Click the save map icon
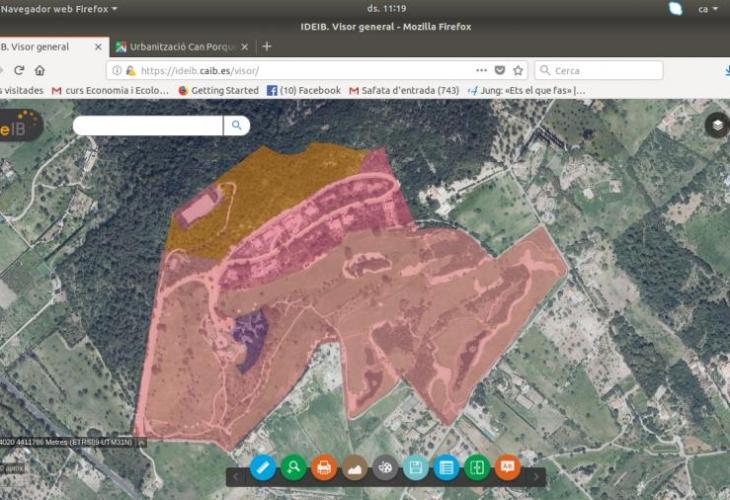The image size is (730, 500). click(415, 467)
